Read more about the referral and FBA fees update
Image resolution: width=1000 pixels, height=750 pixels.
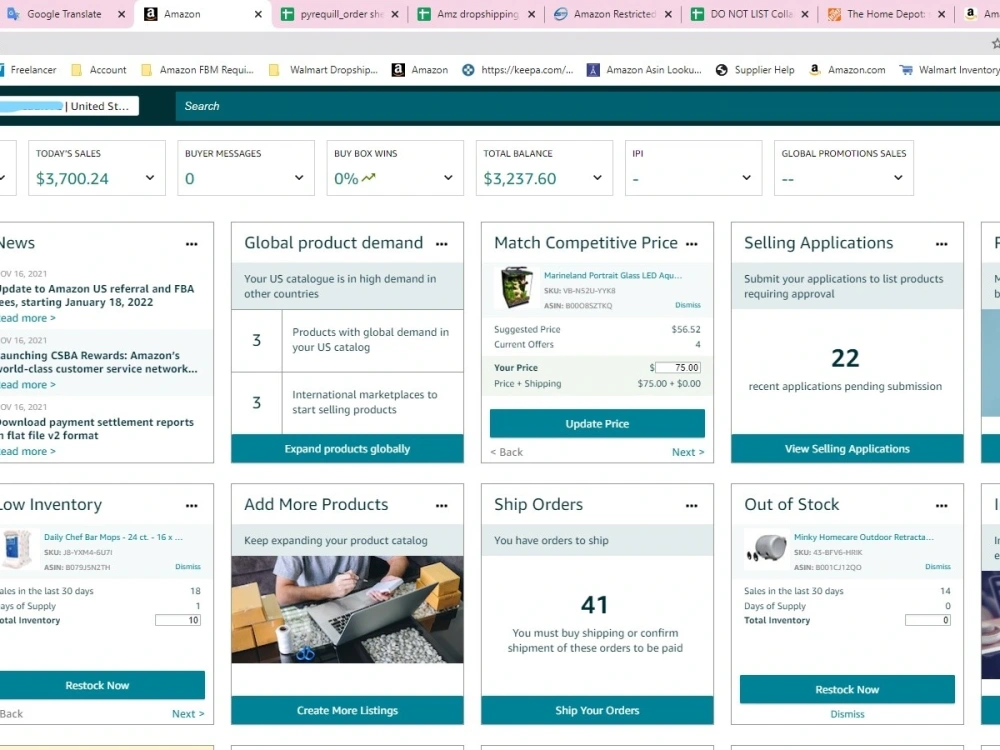[27, 318]
